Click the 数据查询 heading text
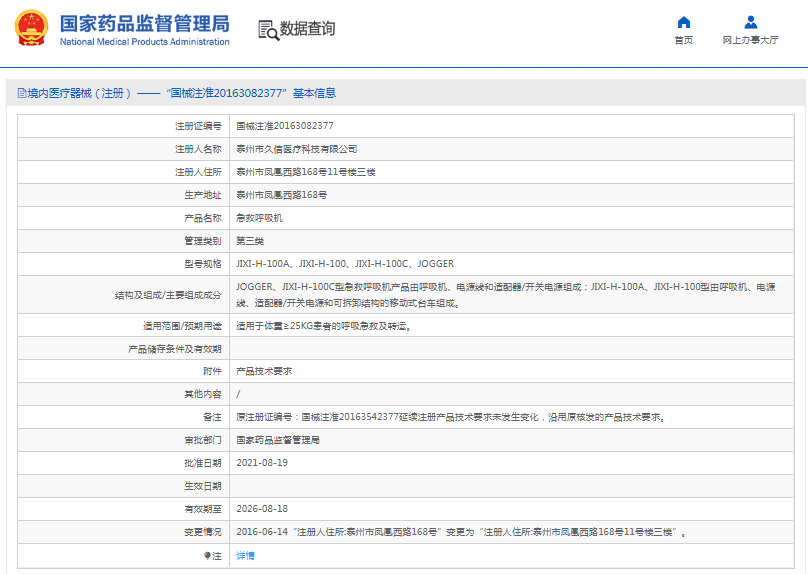This screenshot has height=574, width=808. tap(307, 28)
